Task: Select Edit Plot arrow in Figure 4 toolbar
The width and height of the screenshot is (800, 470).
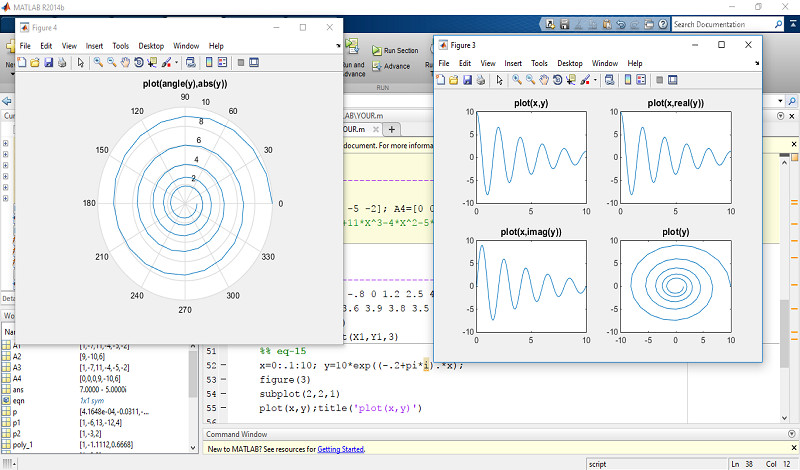Action: (x=81, y=62)
